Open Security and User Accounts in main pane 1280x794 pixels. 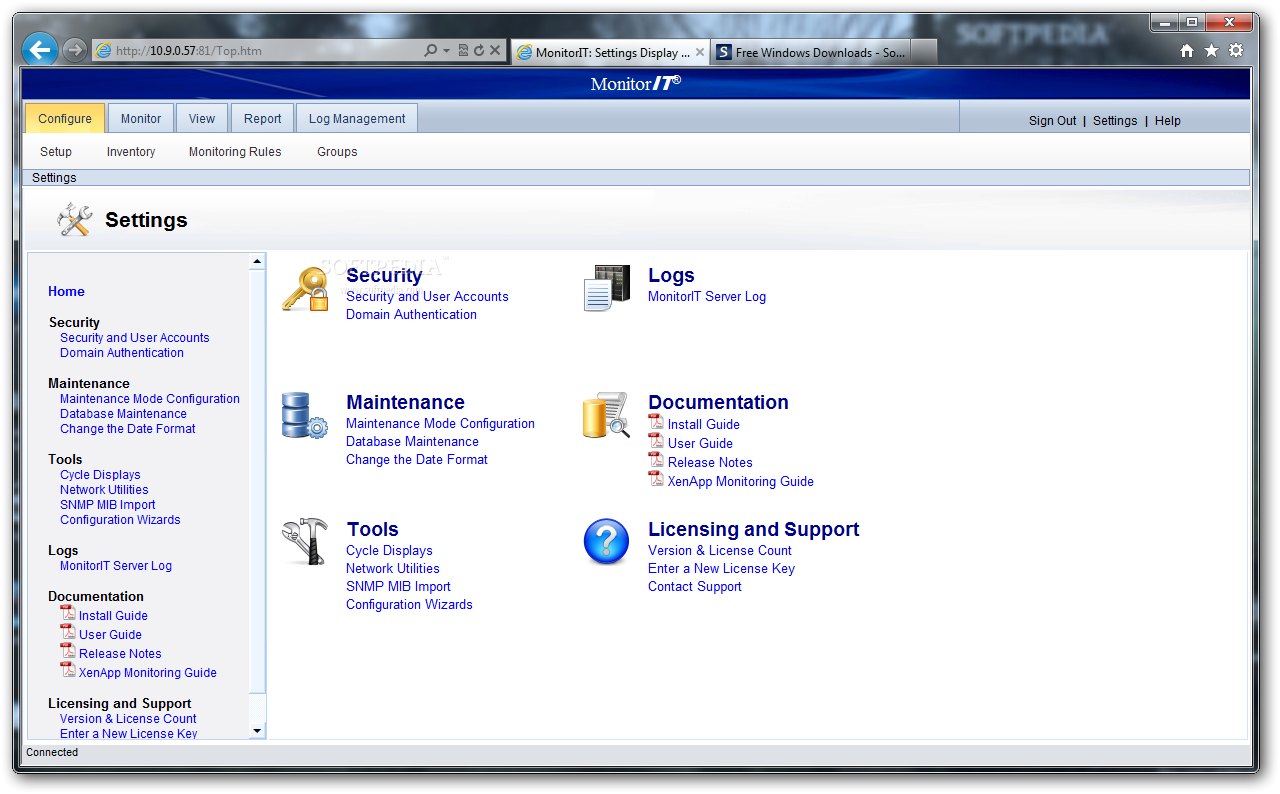[427, 296]
